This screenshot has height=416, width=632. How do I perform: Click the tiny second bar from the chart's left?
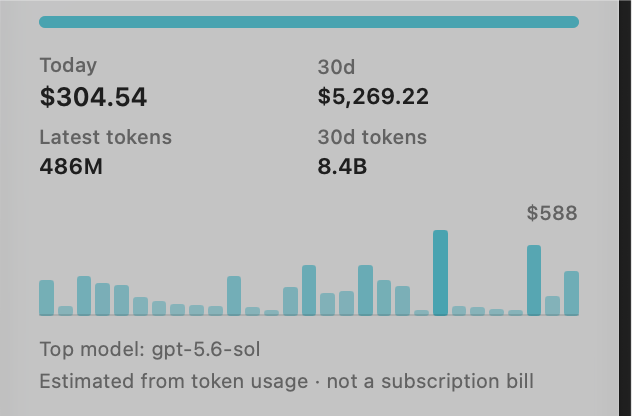click(x=65, y=311)
